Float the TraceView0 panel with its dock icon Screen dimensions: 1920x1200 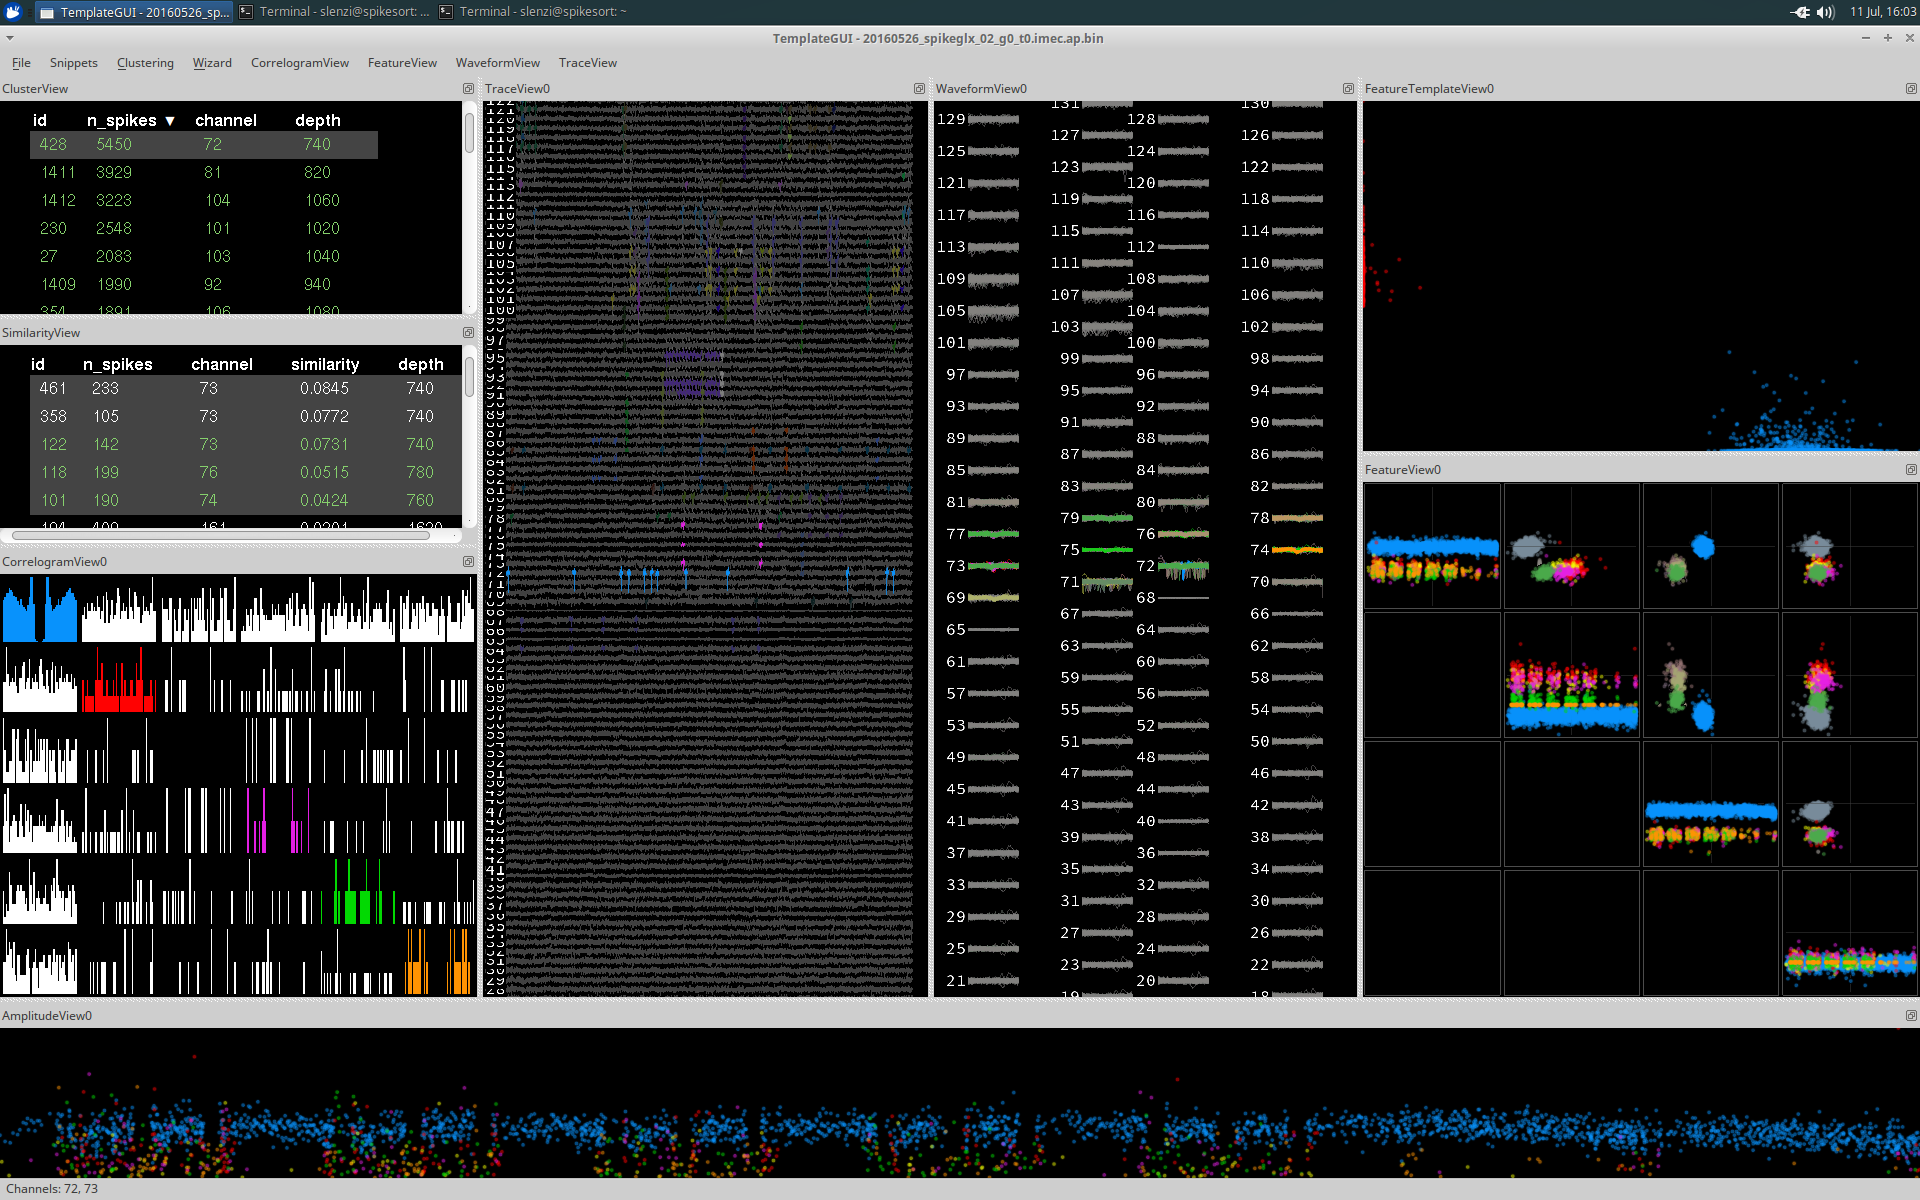919,89
